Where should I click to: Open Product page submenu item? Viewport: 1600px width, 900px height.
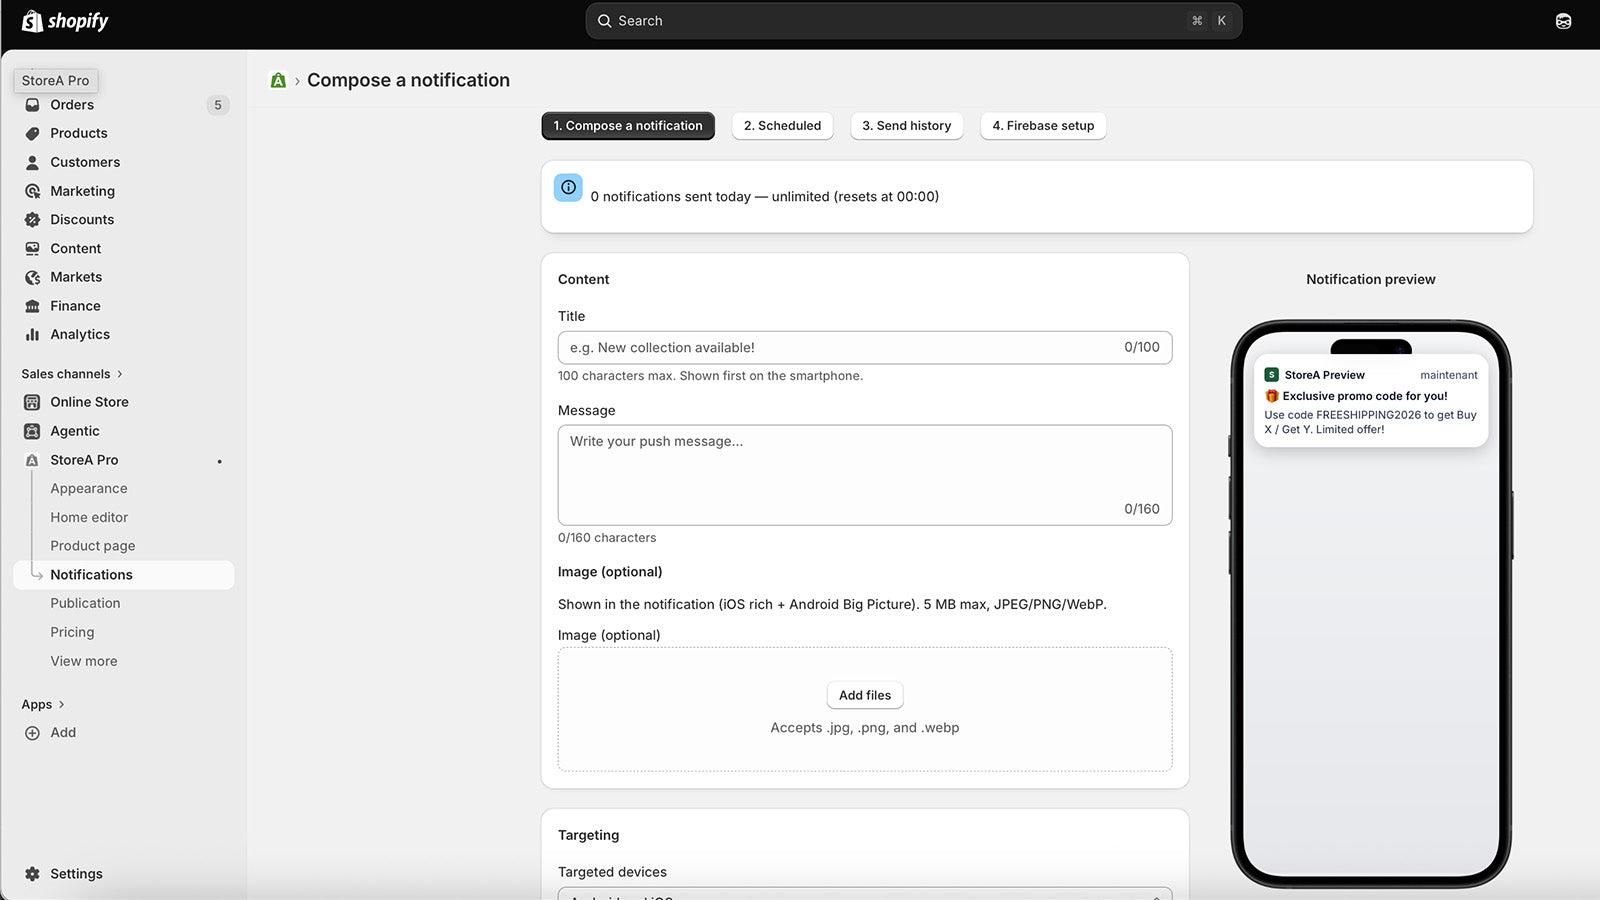point(93,546)
